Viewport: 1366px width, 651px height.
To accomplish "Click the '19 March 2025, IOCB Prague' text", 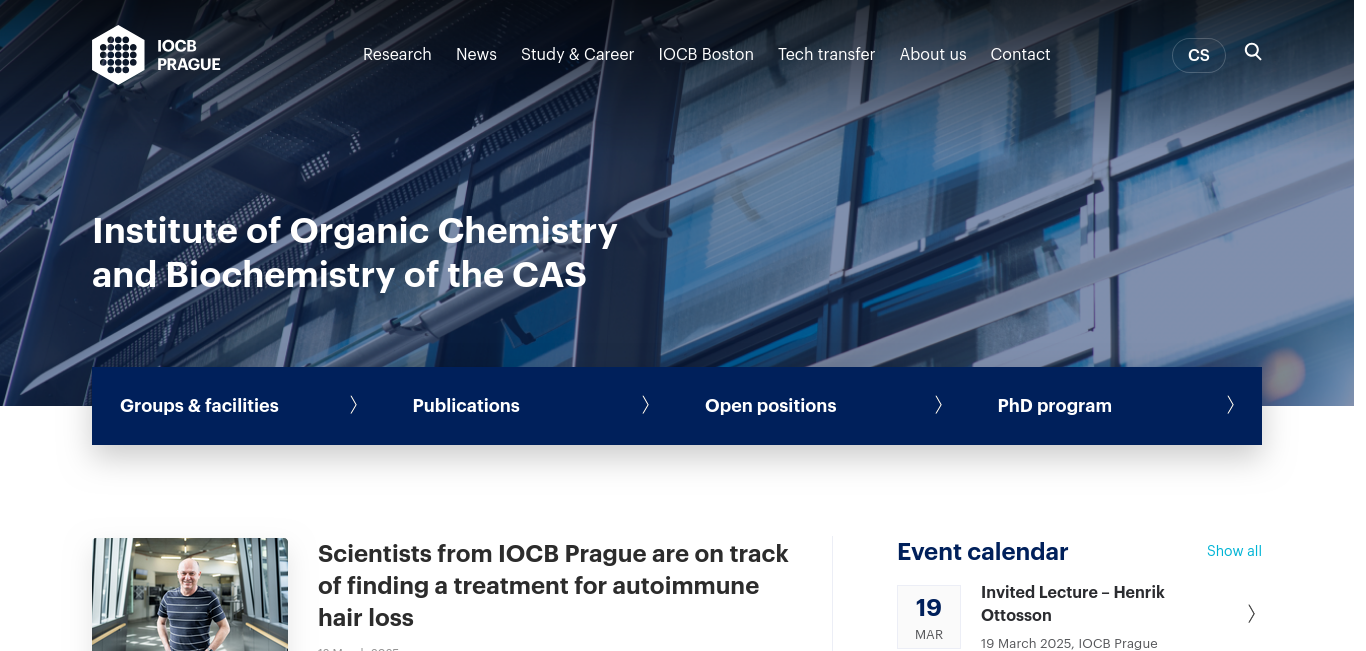I will point(1069,643).
